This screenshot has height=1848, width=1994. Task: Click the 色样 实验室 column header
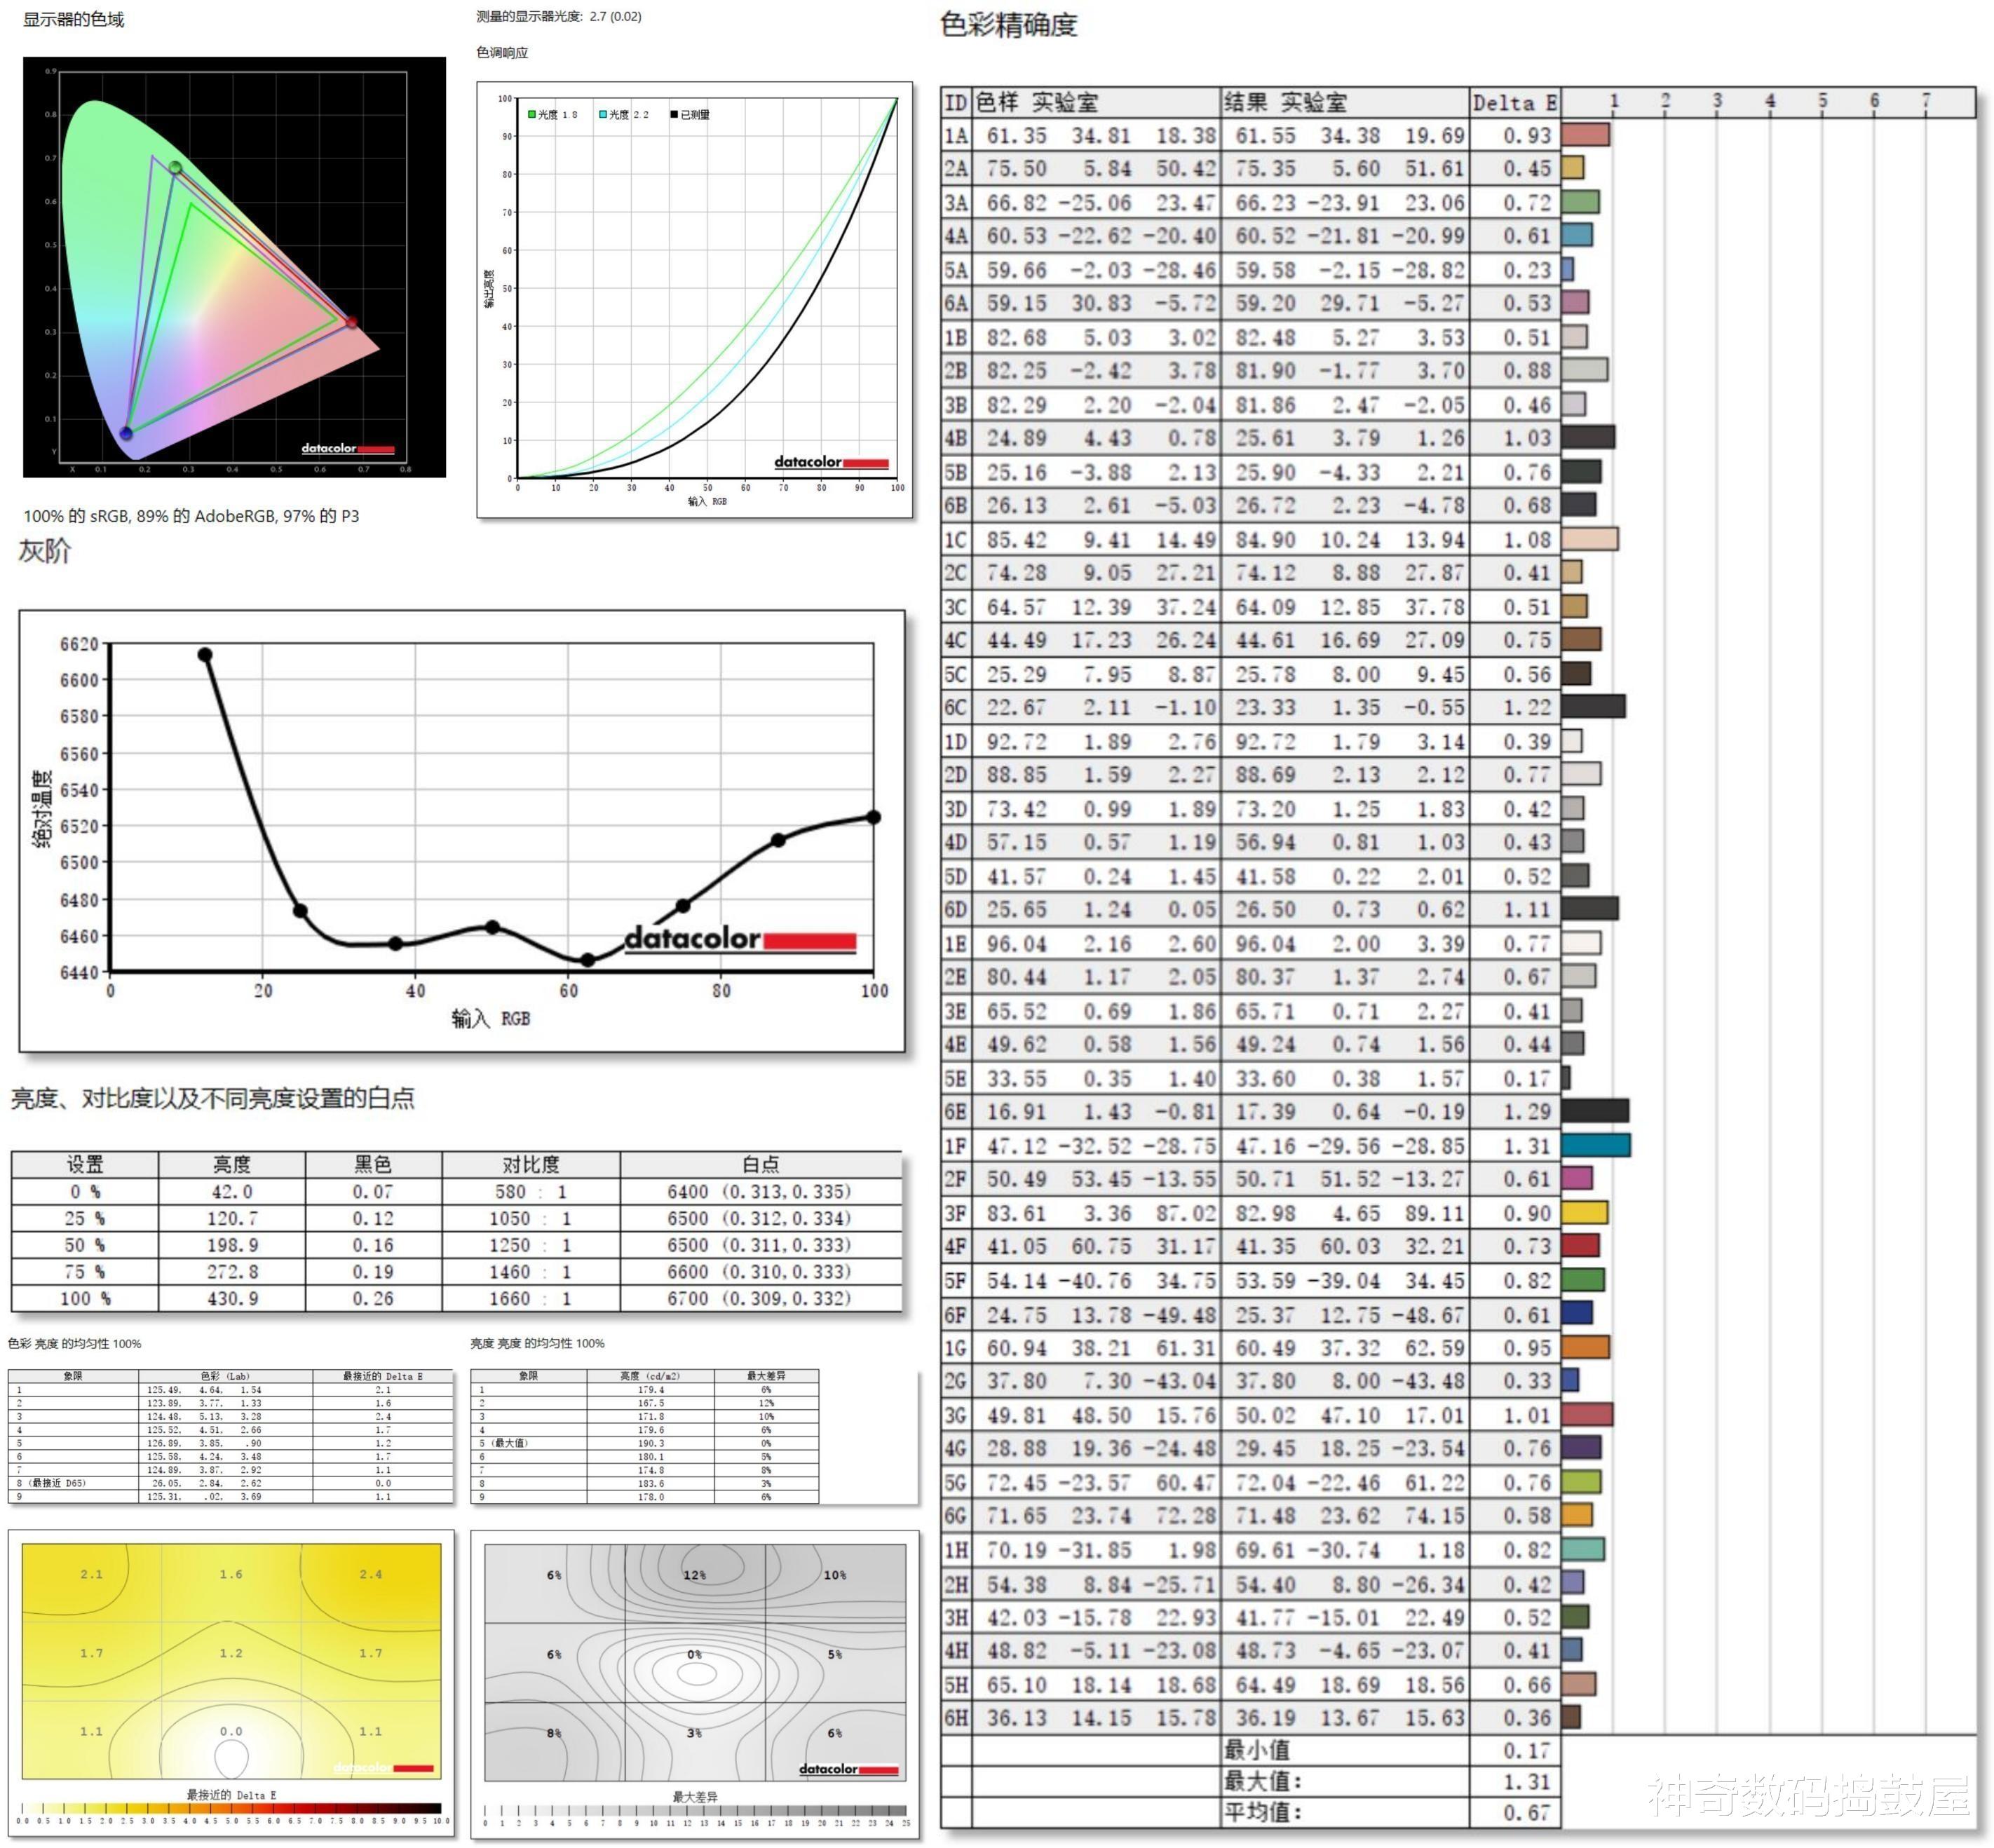[1036, 103]
